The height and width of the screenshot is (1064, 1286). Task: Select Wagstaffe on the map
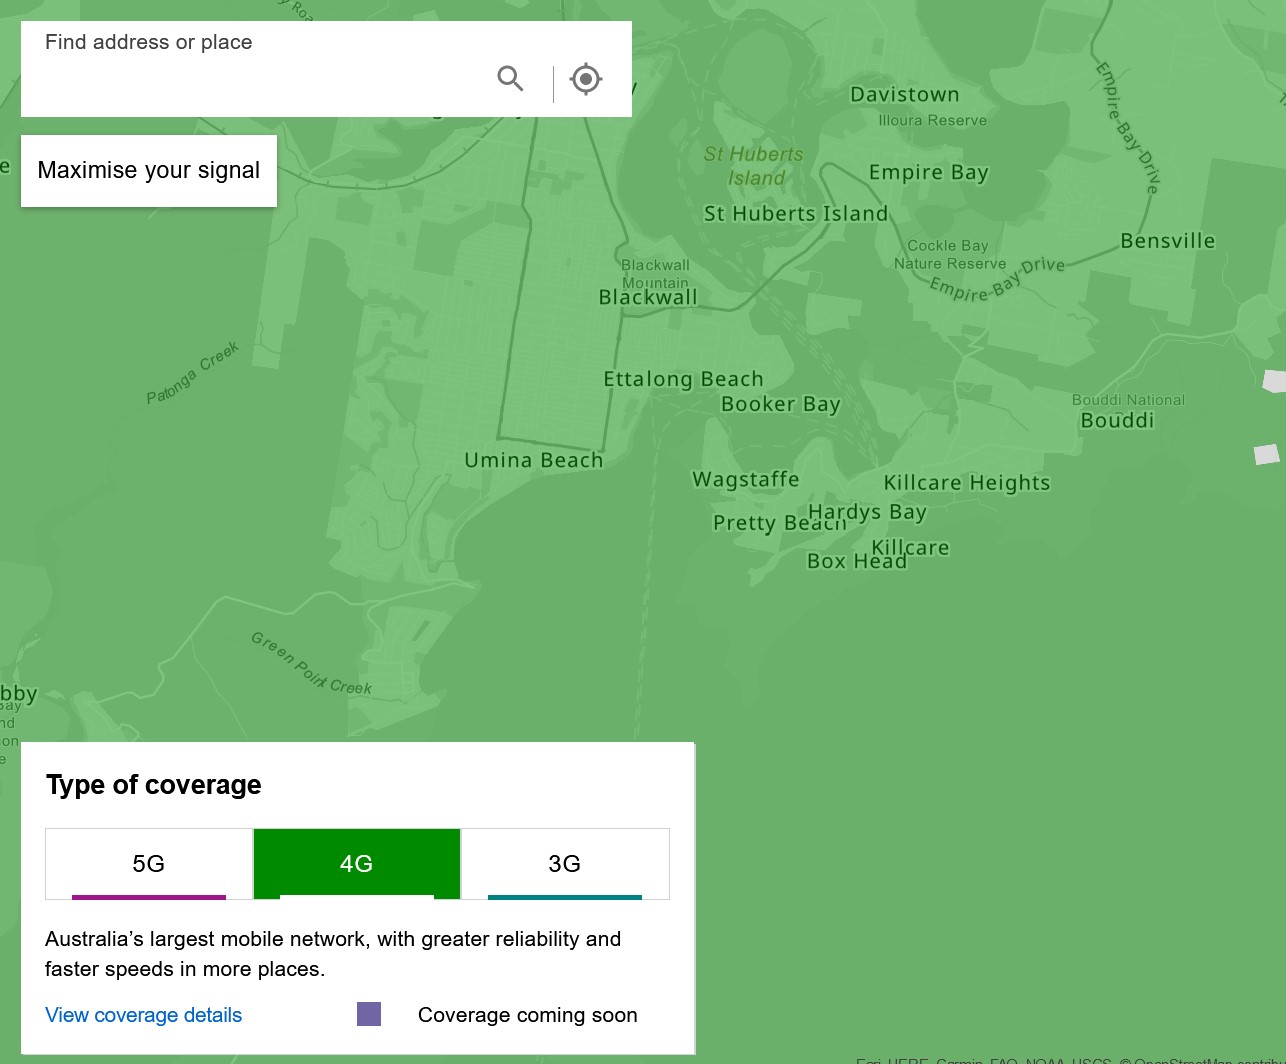click(x=746, y=480)
